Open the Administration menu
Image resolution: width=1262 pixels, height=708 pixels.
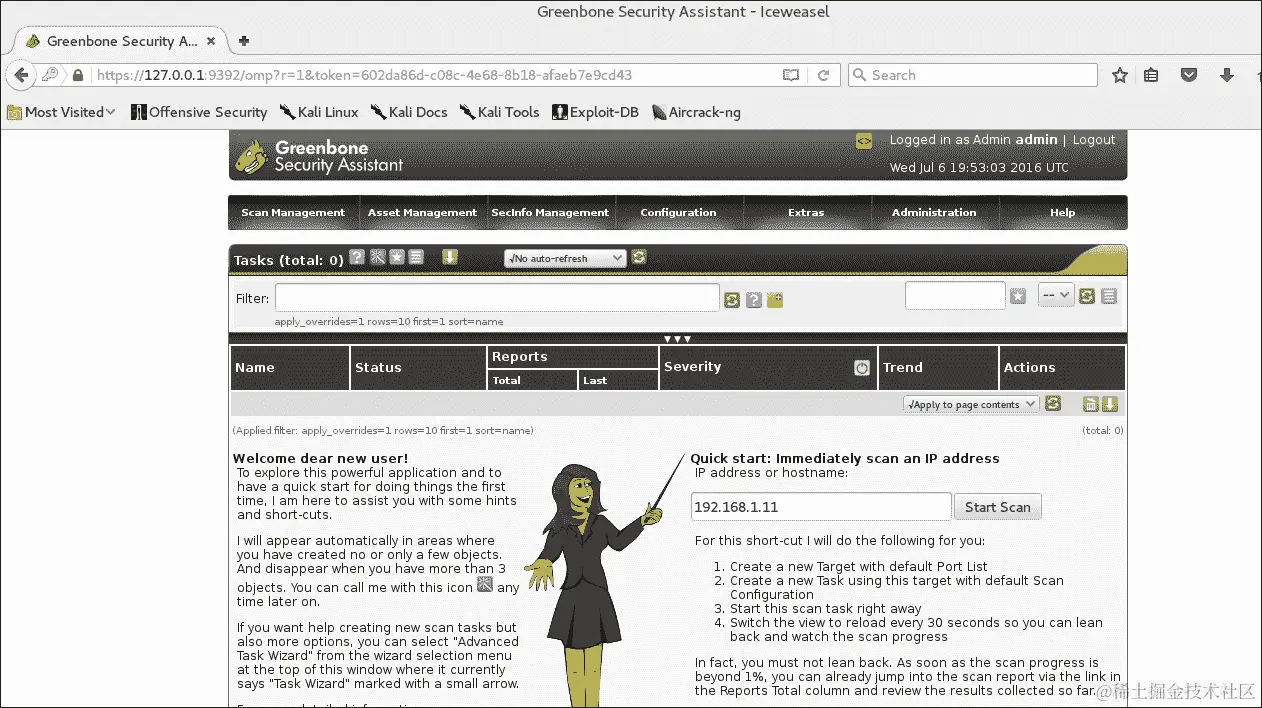tap(934, 212)
